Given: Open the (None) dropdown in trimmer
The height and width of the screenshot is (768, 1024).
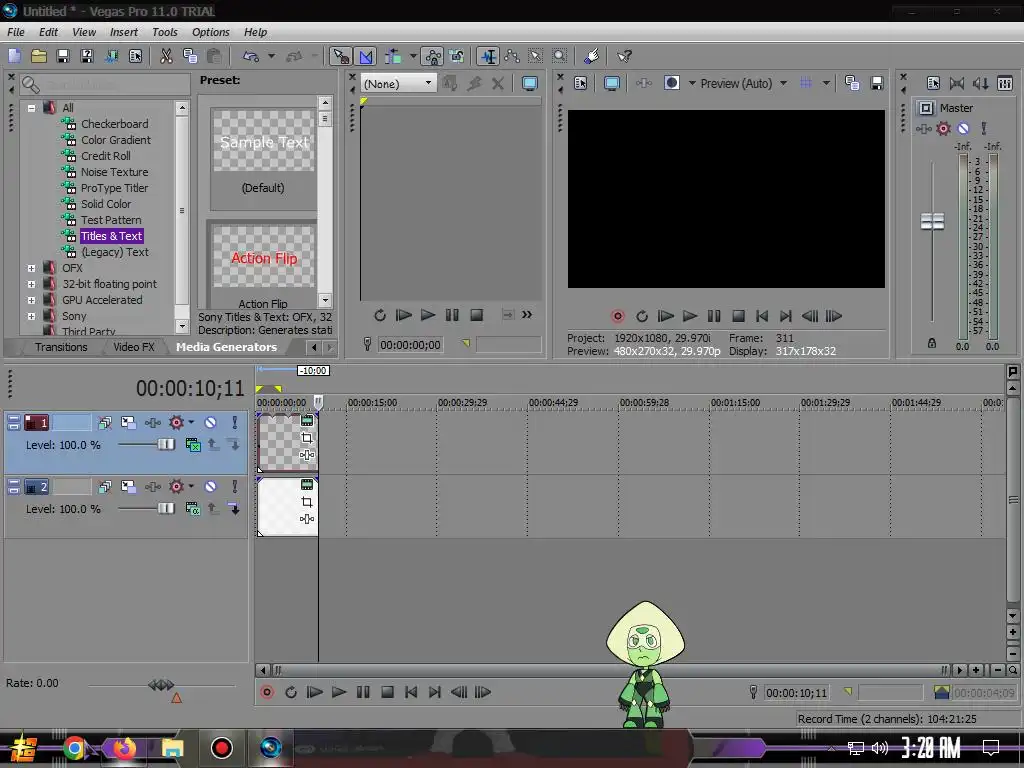Looking at the screenshot, I should click(398, 84).
